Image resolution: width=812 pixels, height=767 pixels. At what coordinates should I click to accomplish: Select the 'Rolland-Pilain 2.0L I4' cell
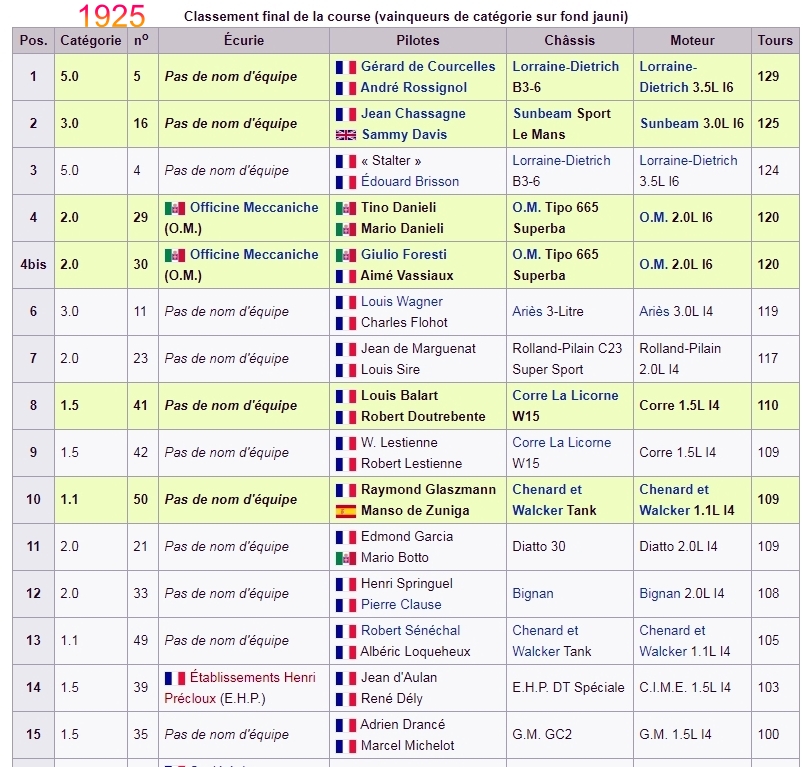pos(692,359)
